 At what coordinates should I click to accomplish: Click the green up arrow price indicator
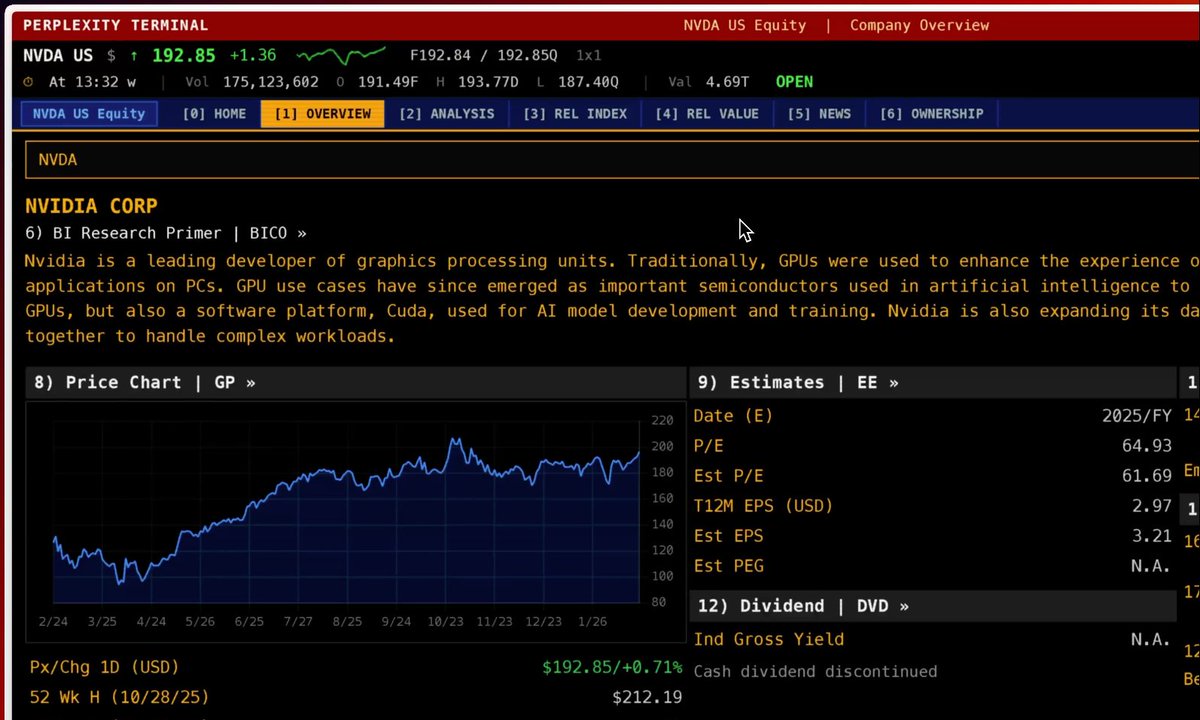[134, 56]
